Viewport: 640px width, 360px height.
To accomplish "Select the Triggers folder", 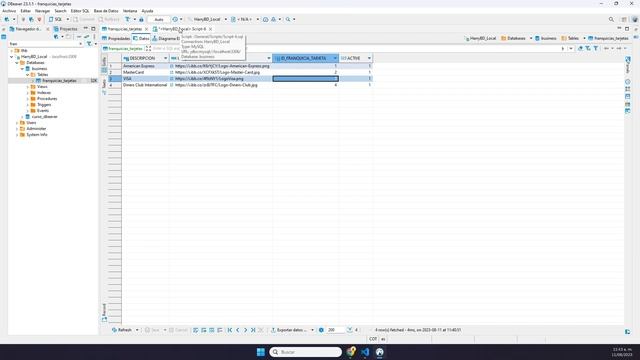I will (x=41, y=105).
